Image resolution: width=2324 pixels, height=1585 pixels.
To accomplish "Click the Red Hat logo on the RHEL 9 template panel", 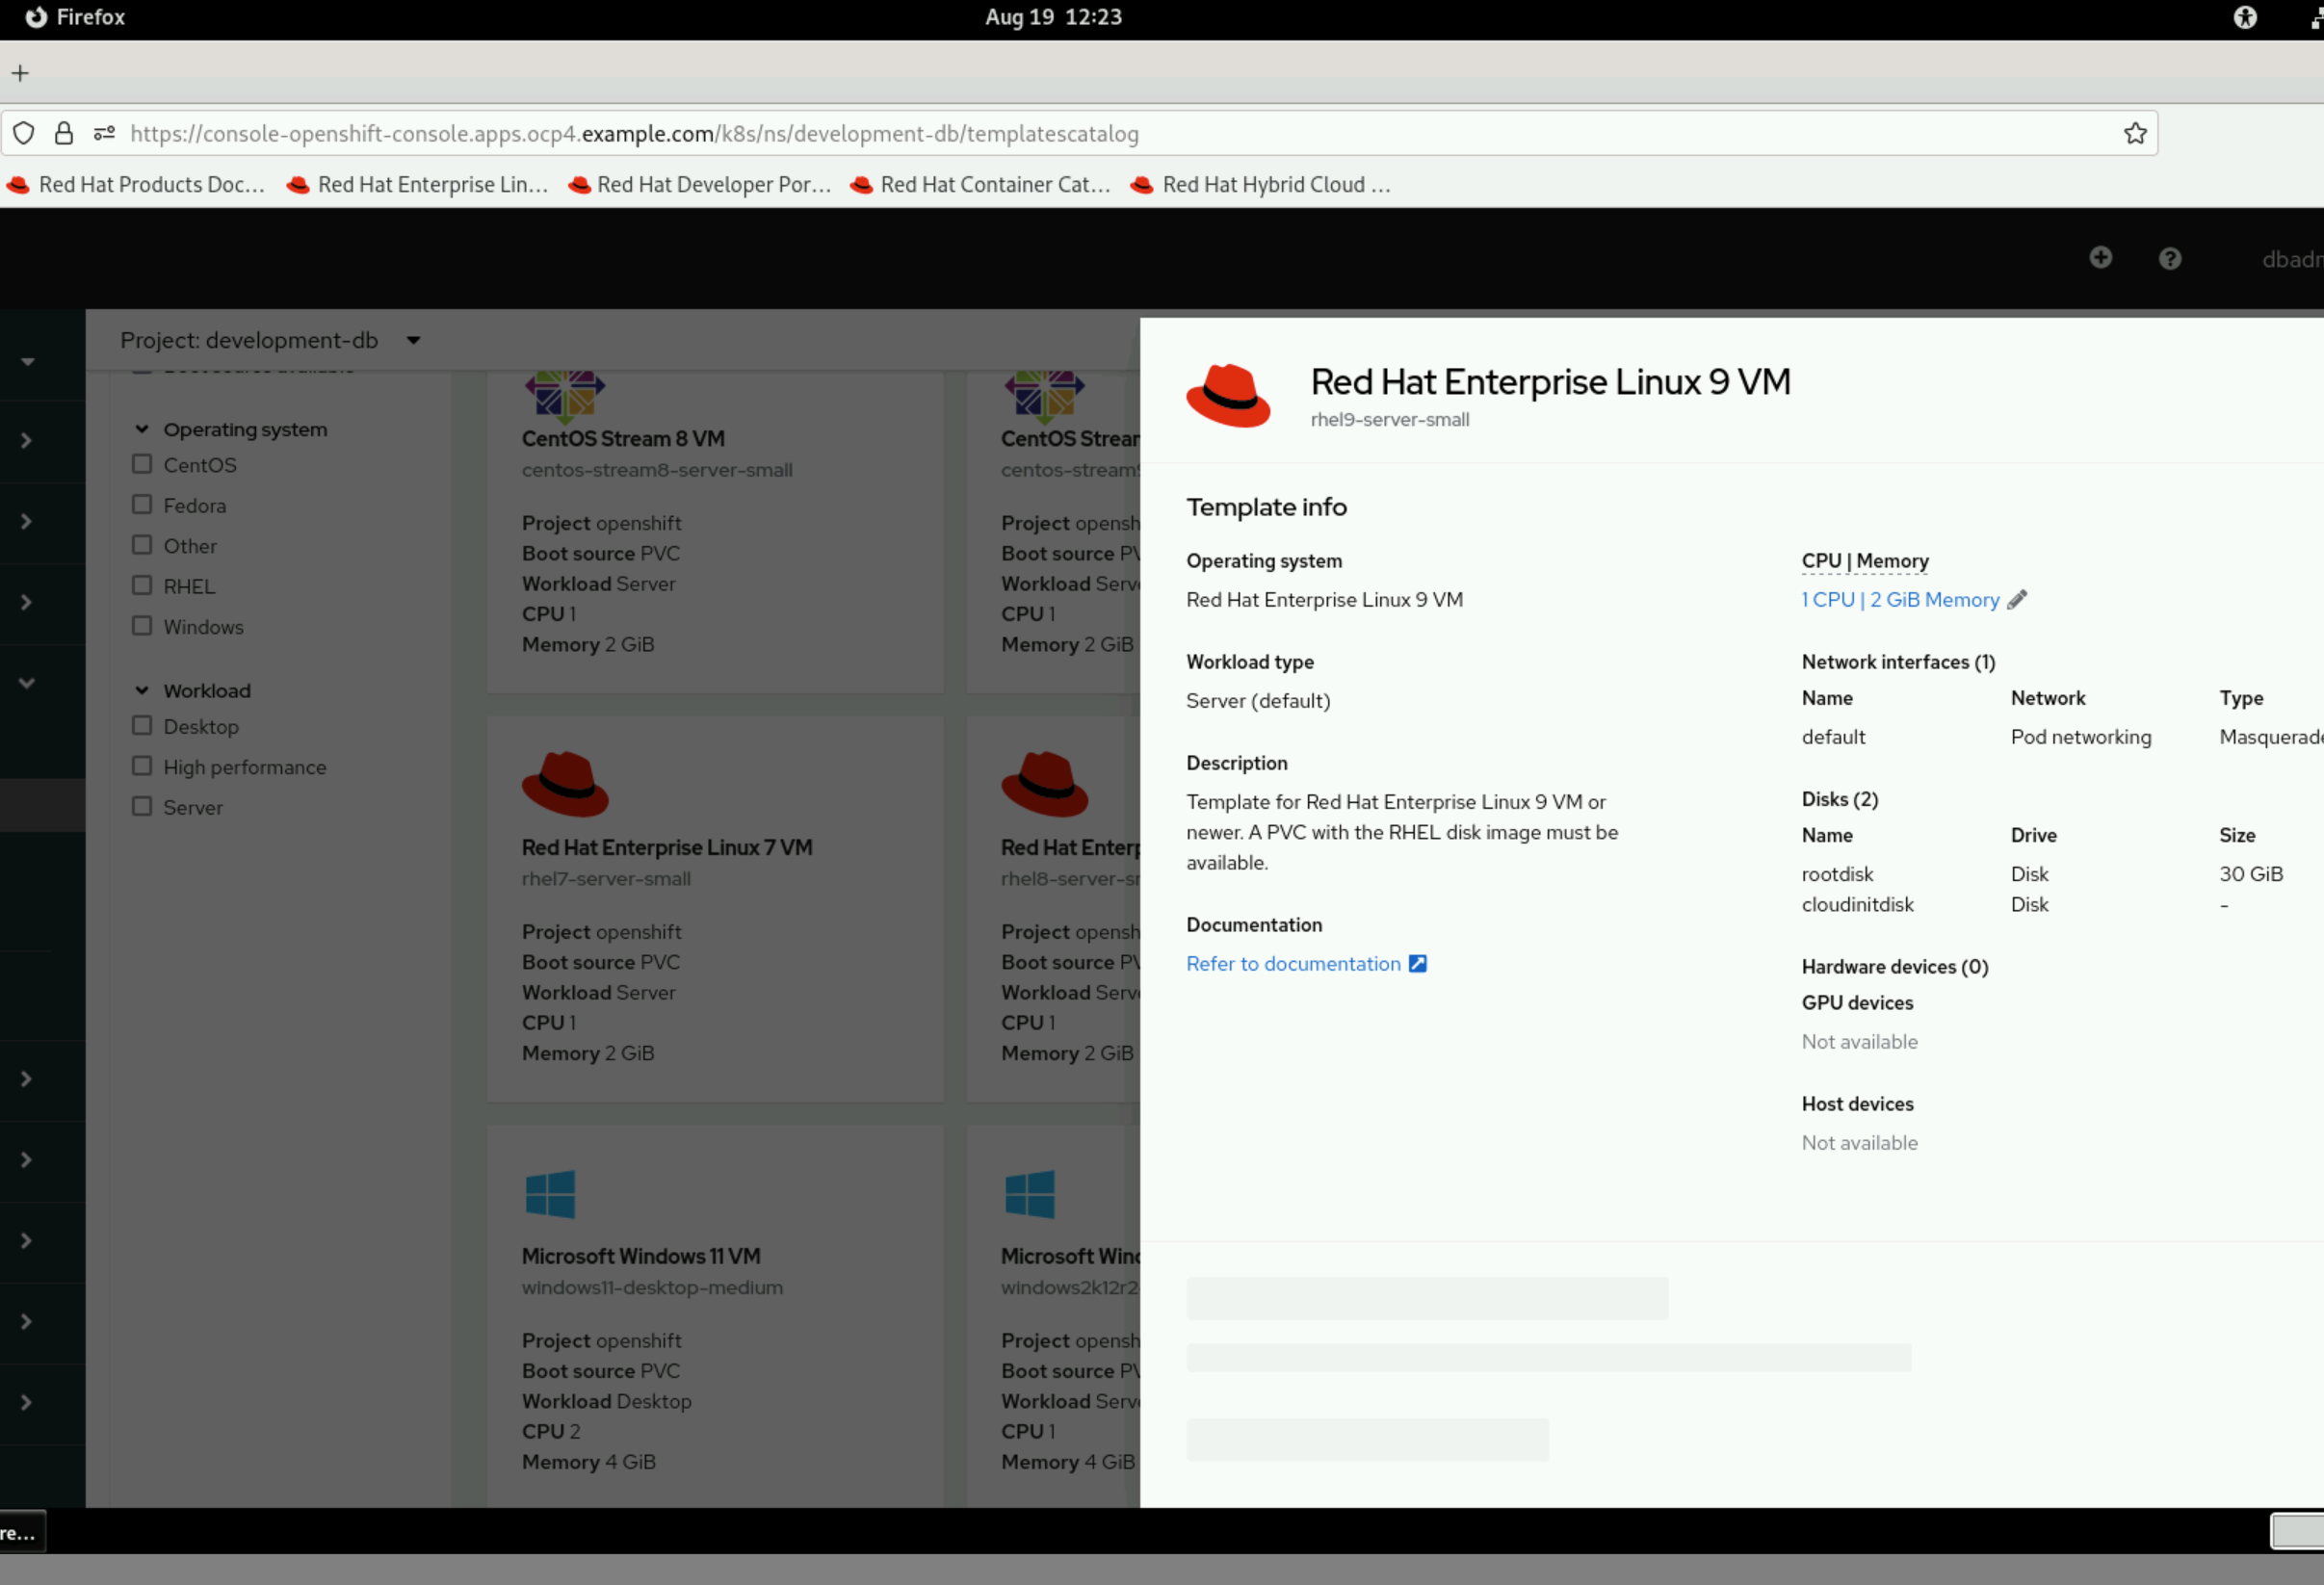I will coord(1228,395).
